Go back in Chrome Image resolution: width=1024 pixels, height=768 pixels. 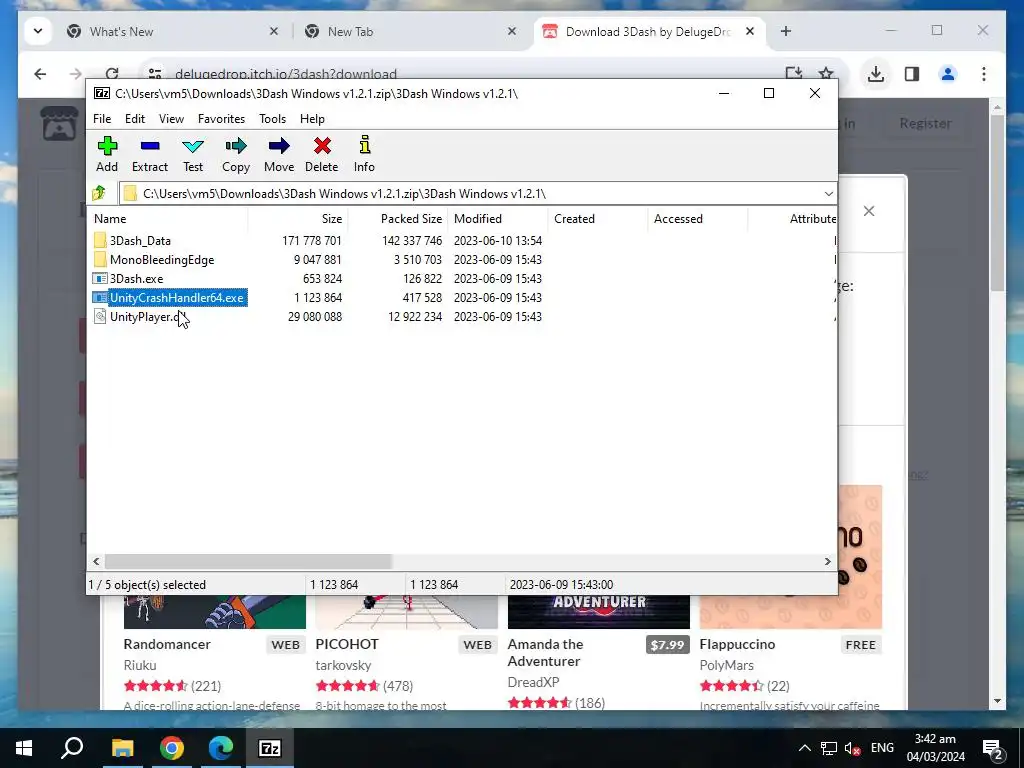pos(40,74)
